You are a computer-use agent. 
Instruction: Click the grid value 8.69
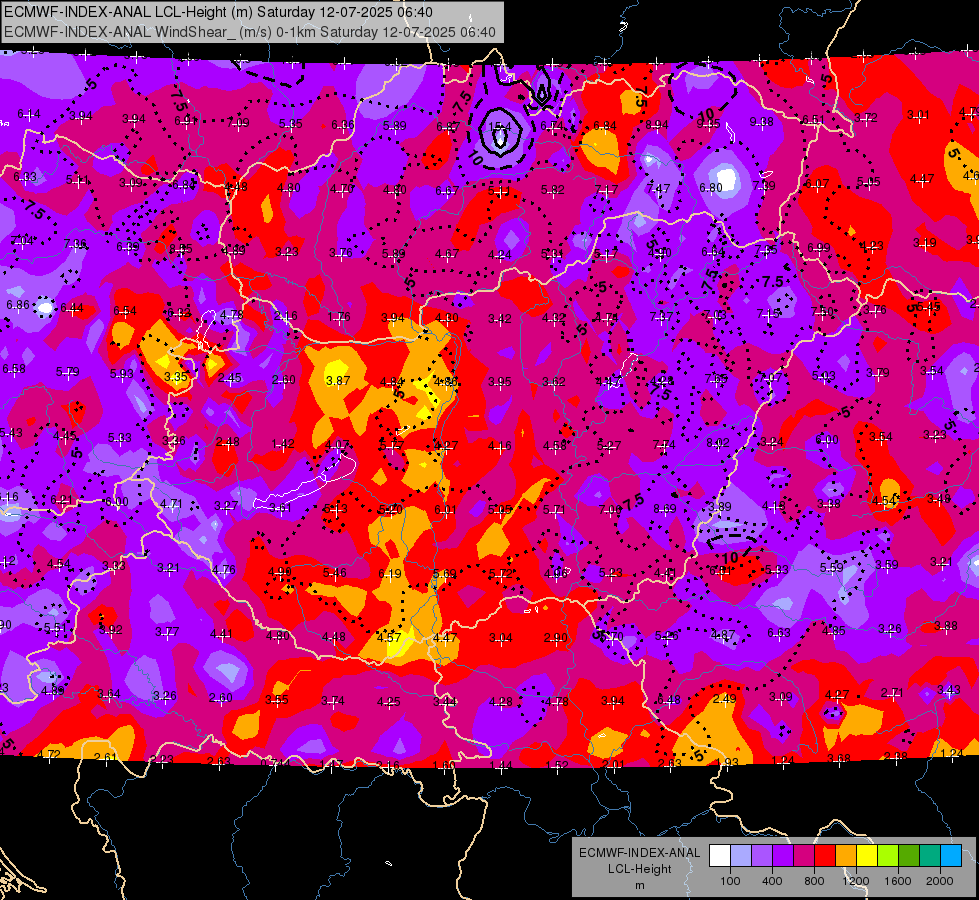click(x=664, y=509)
